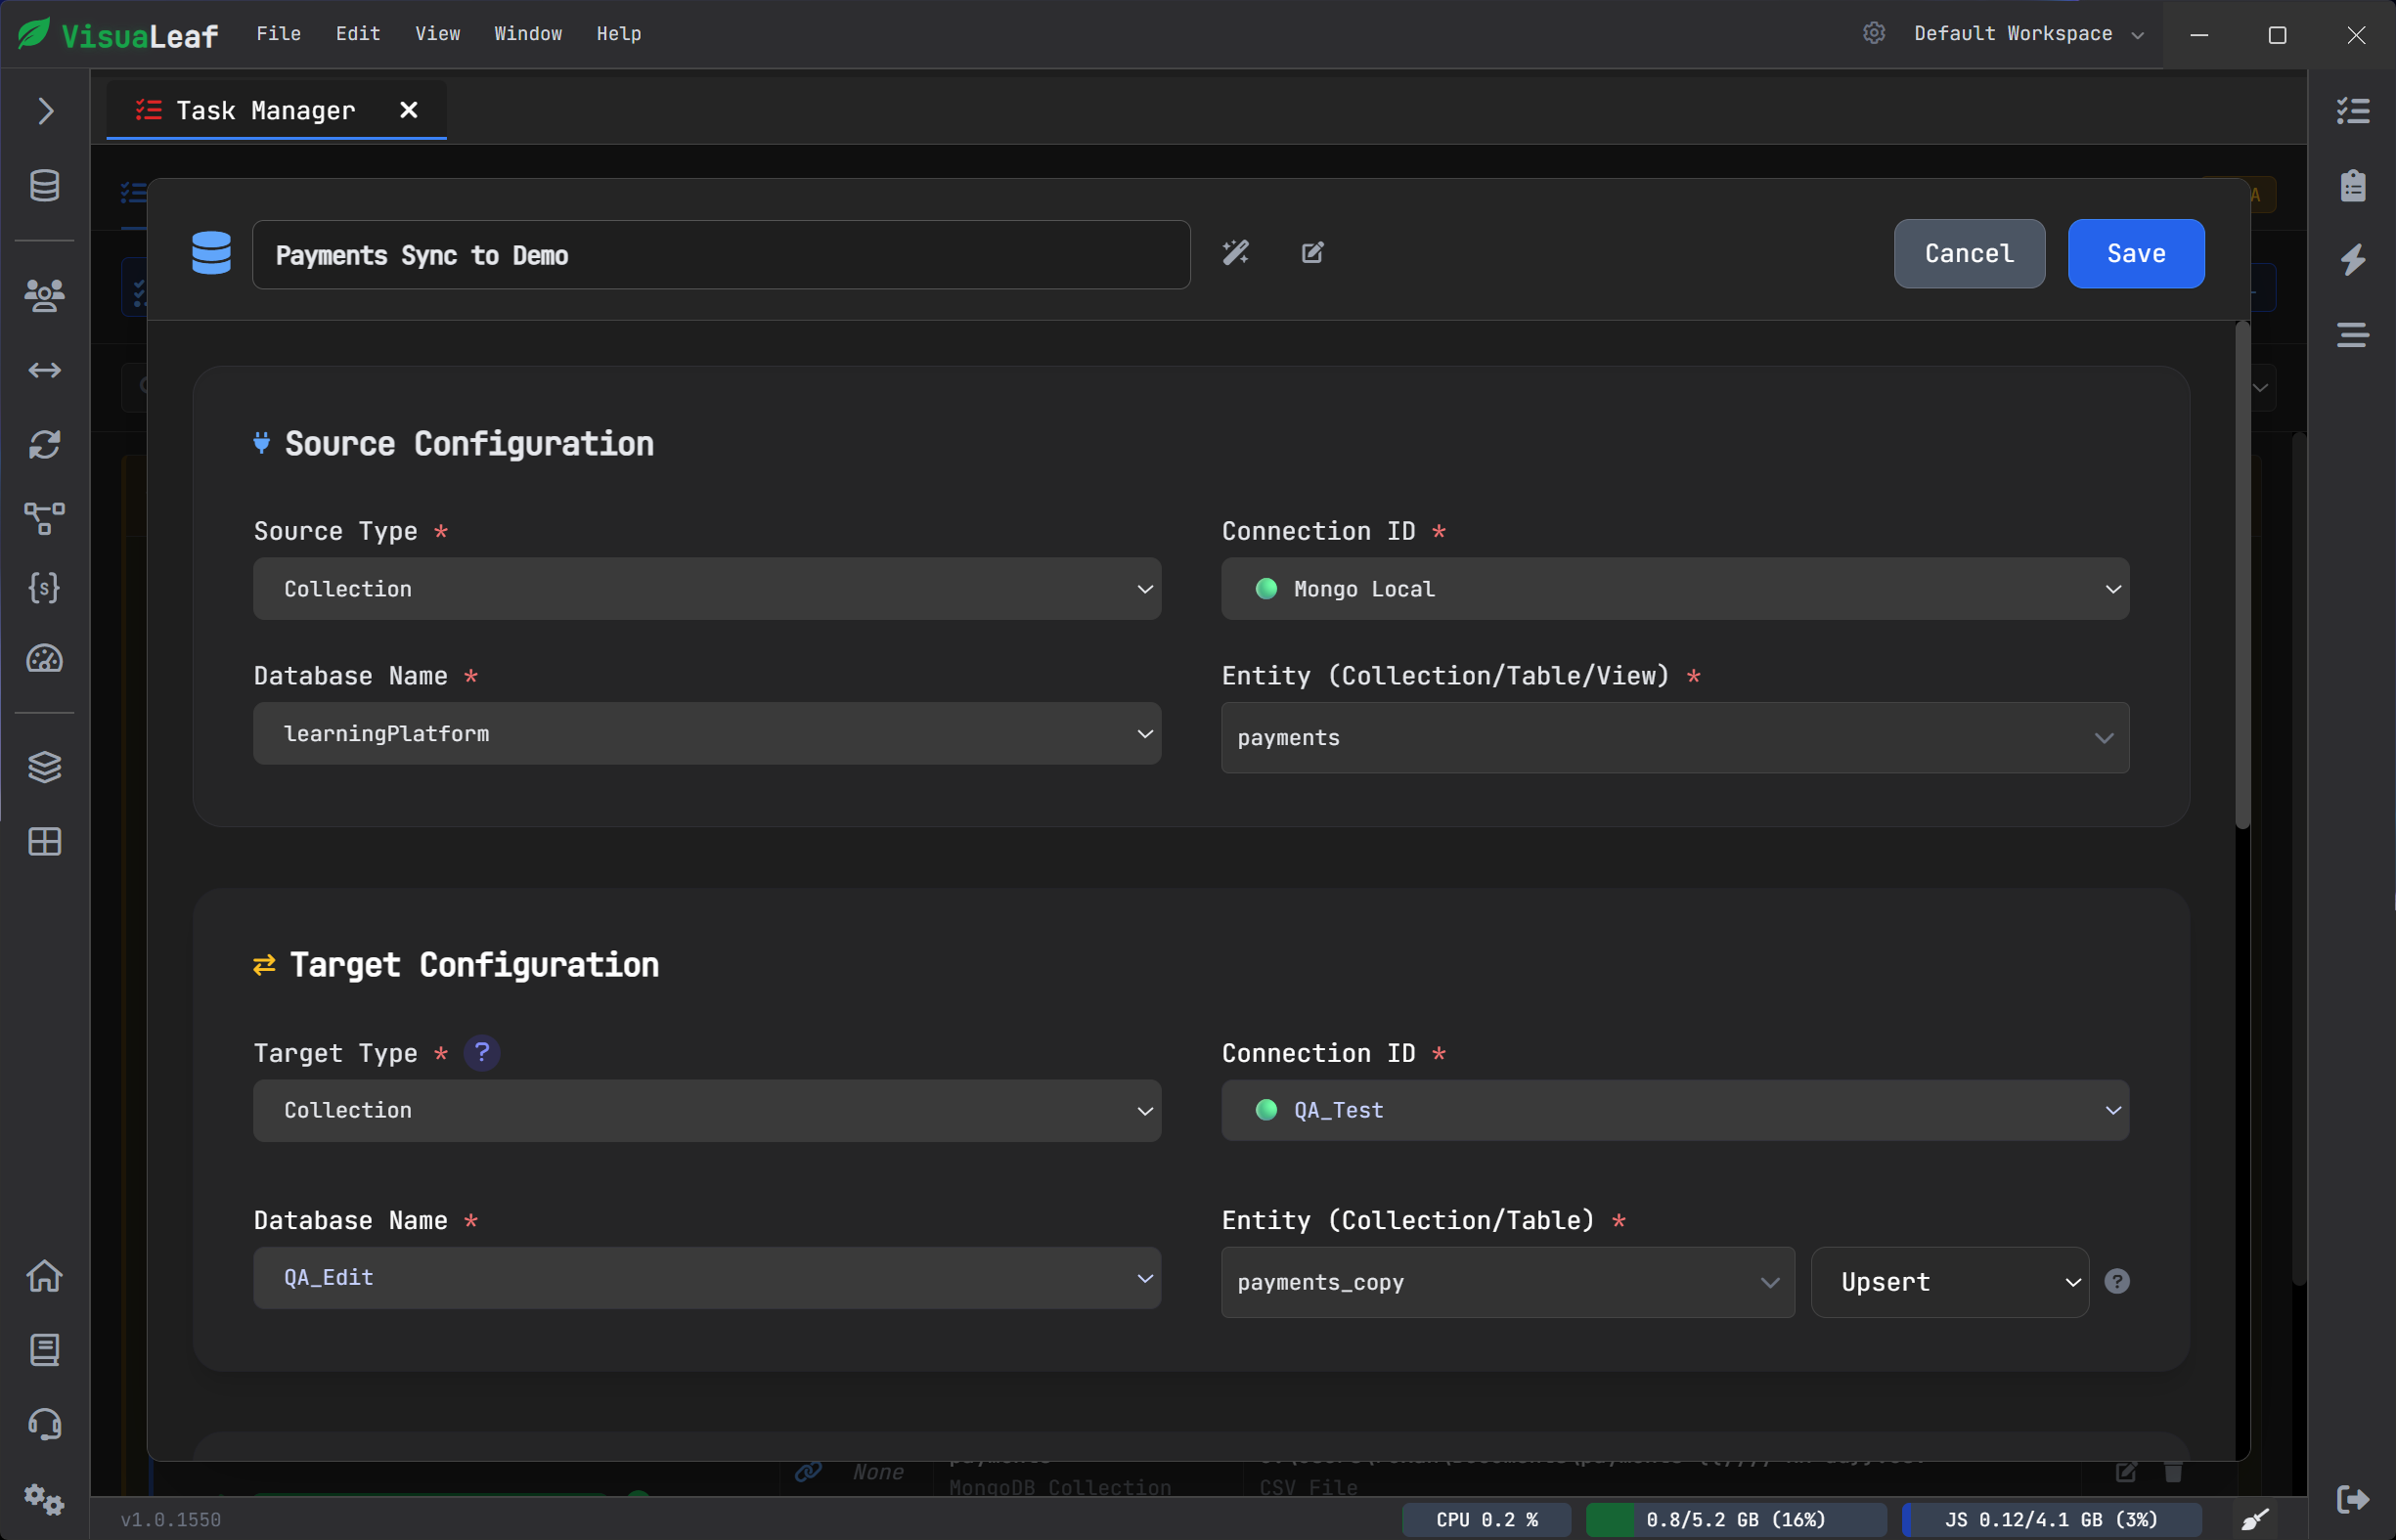The image size is (2396, 1540).
Task: Click the task name input field
Action: 721,255
